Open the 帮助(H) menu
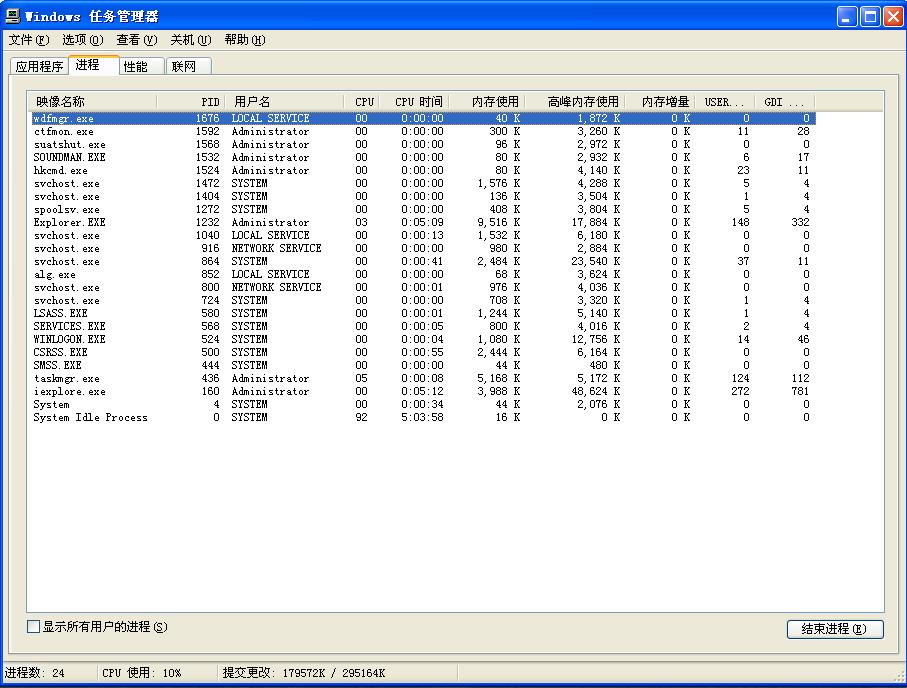Image resolution: width=907 pixels, height=688 pixels. pyautogui.click(x=245, y=40)
